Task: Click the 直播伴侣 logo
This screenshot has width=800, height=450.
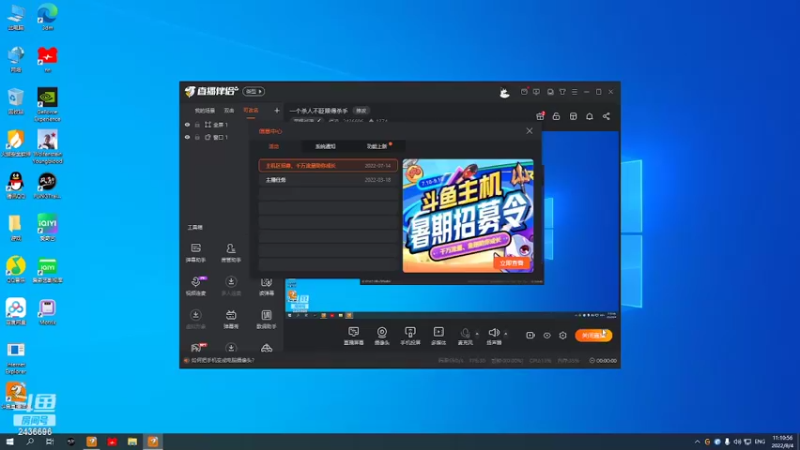Action: pyautogui.click(x=211, y=91)
